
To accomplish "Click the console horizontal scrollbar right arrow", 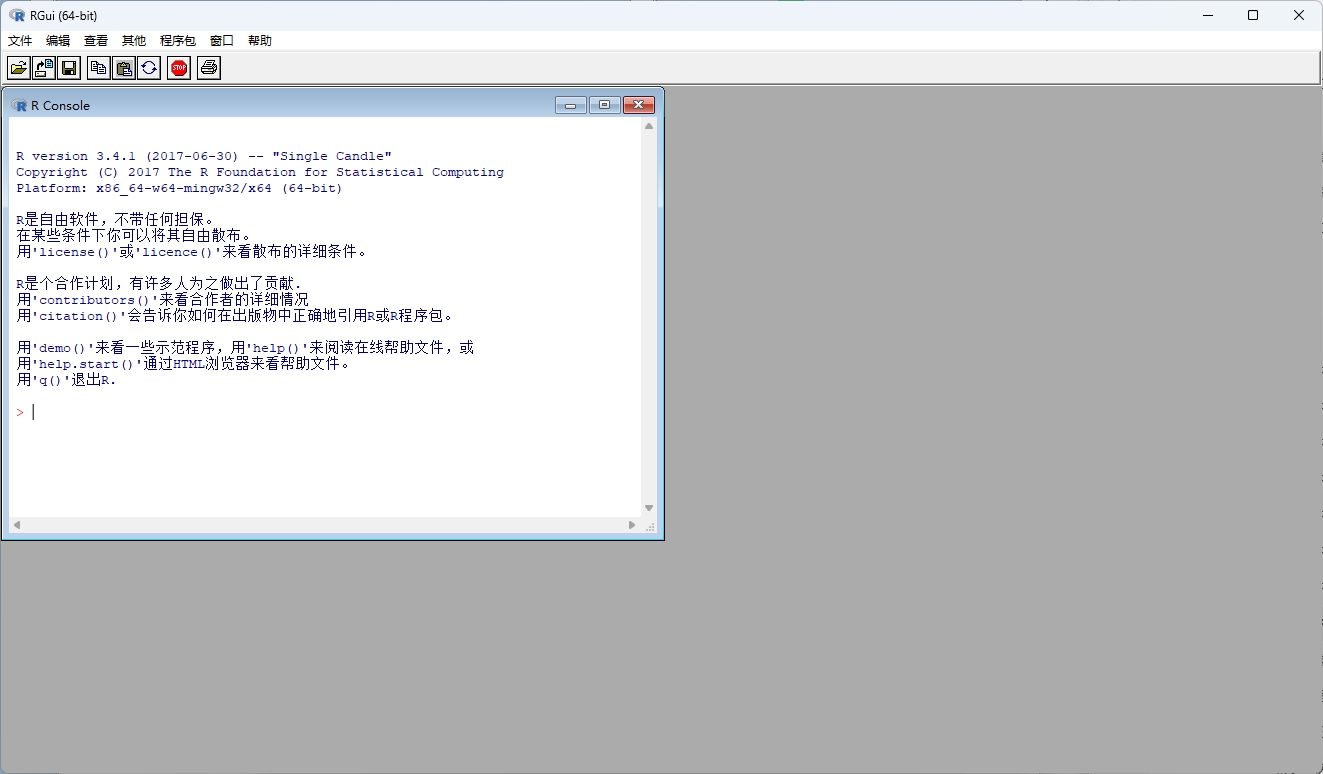I will [x=632, y=525].
